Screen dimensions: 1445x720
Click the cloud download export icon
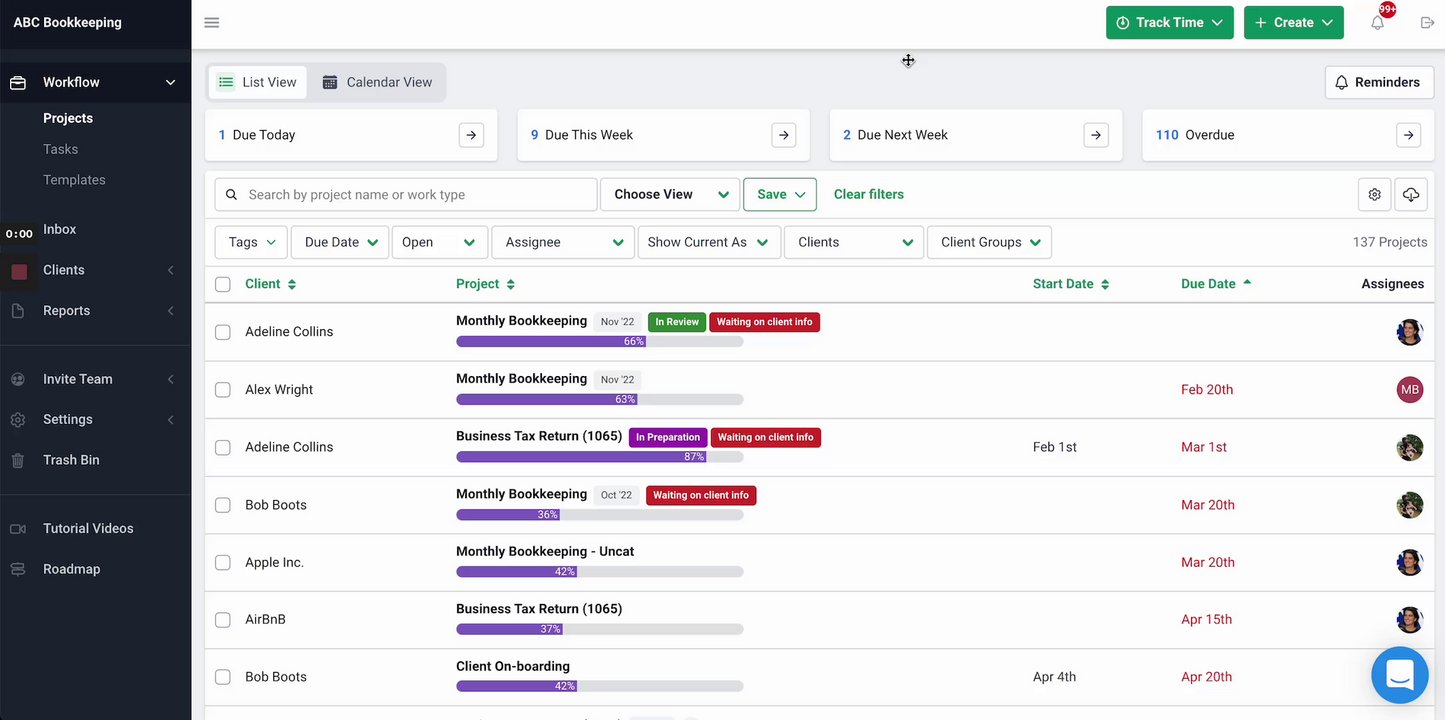[x=1410, y=194]
